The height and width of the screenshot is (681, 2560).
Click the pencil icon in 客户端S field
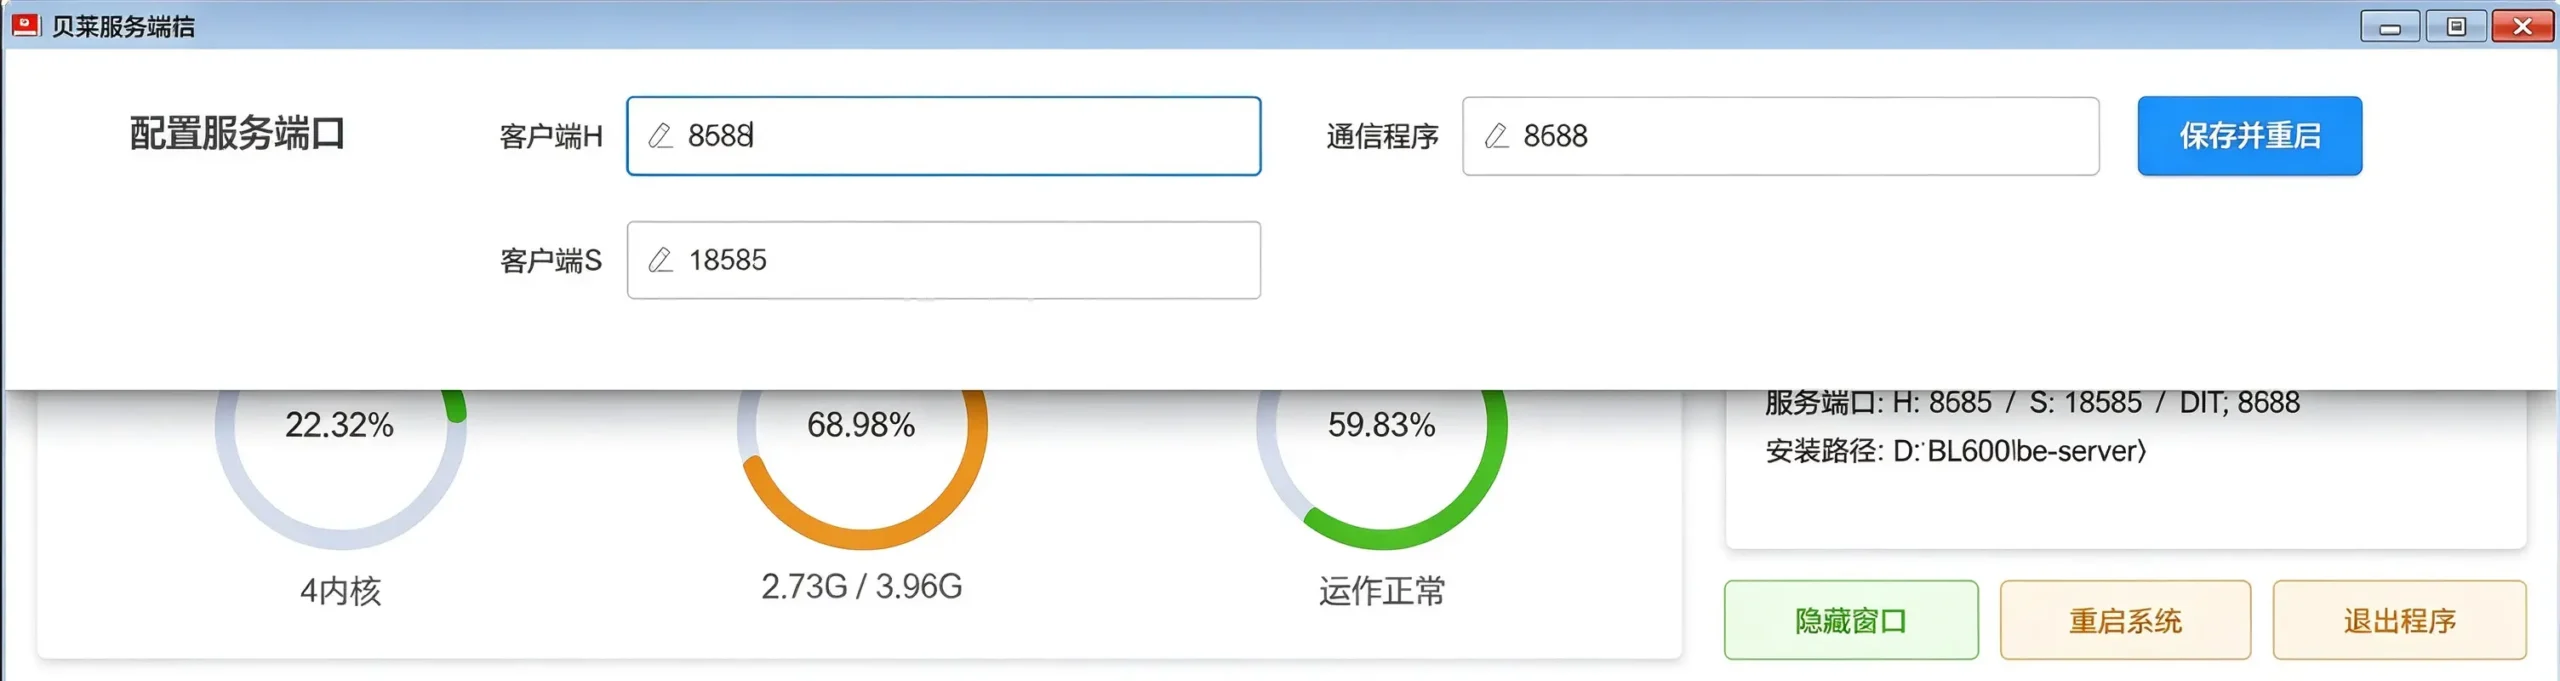click(x=660, y=260)
